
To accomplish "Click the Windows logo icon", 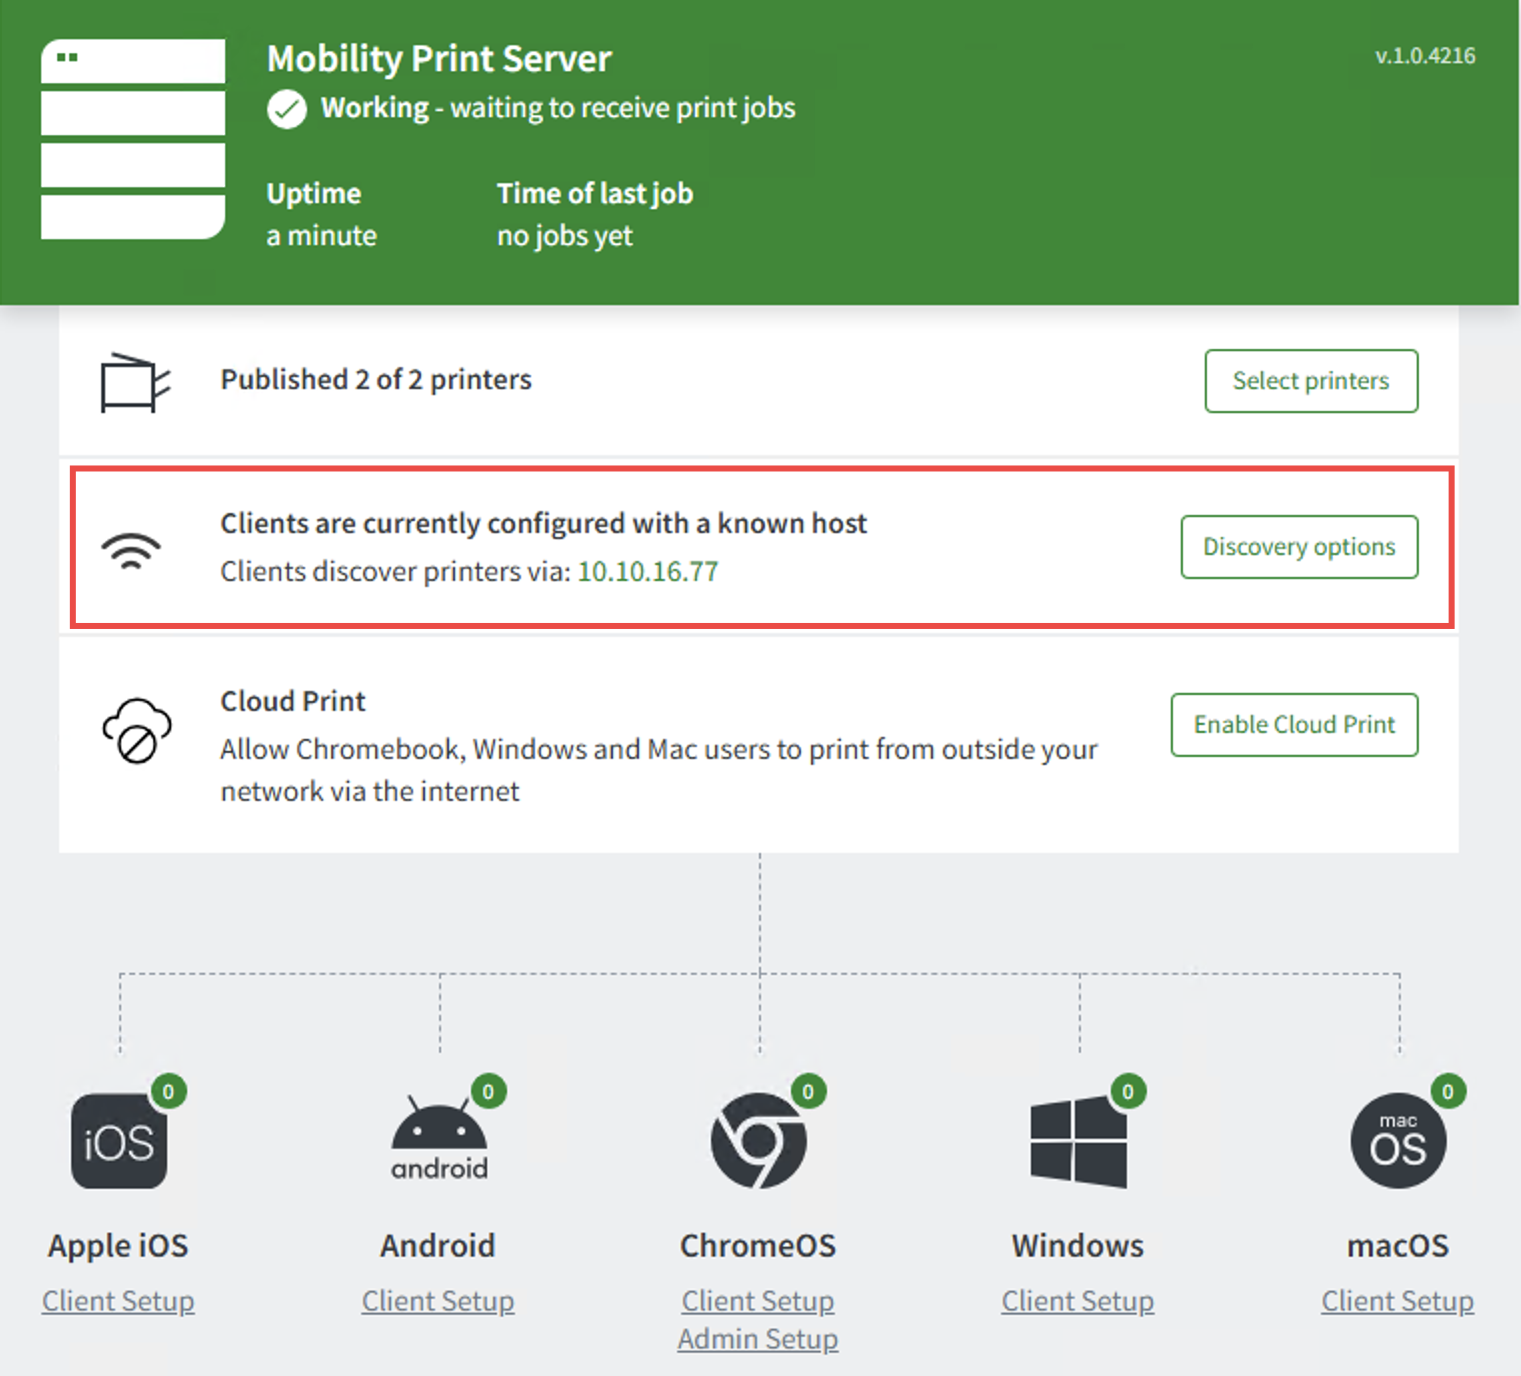I will point(1079,1142).
